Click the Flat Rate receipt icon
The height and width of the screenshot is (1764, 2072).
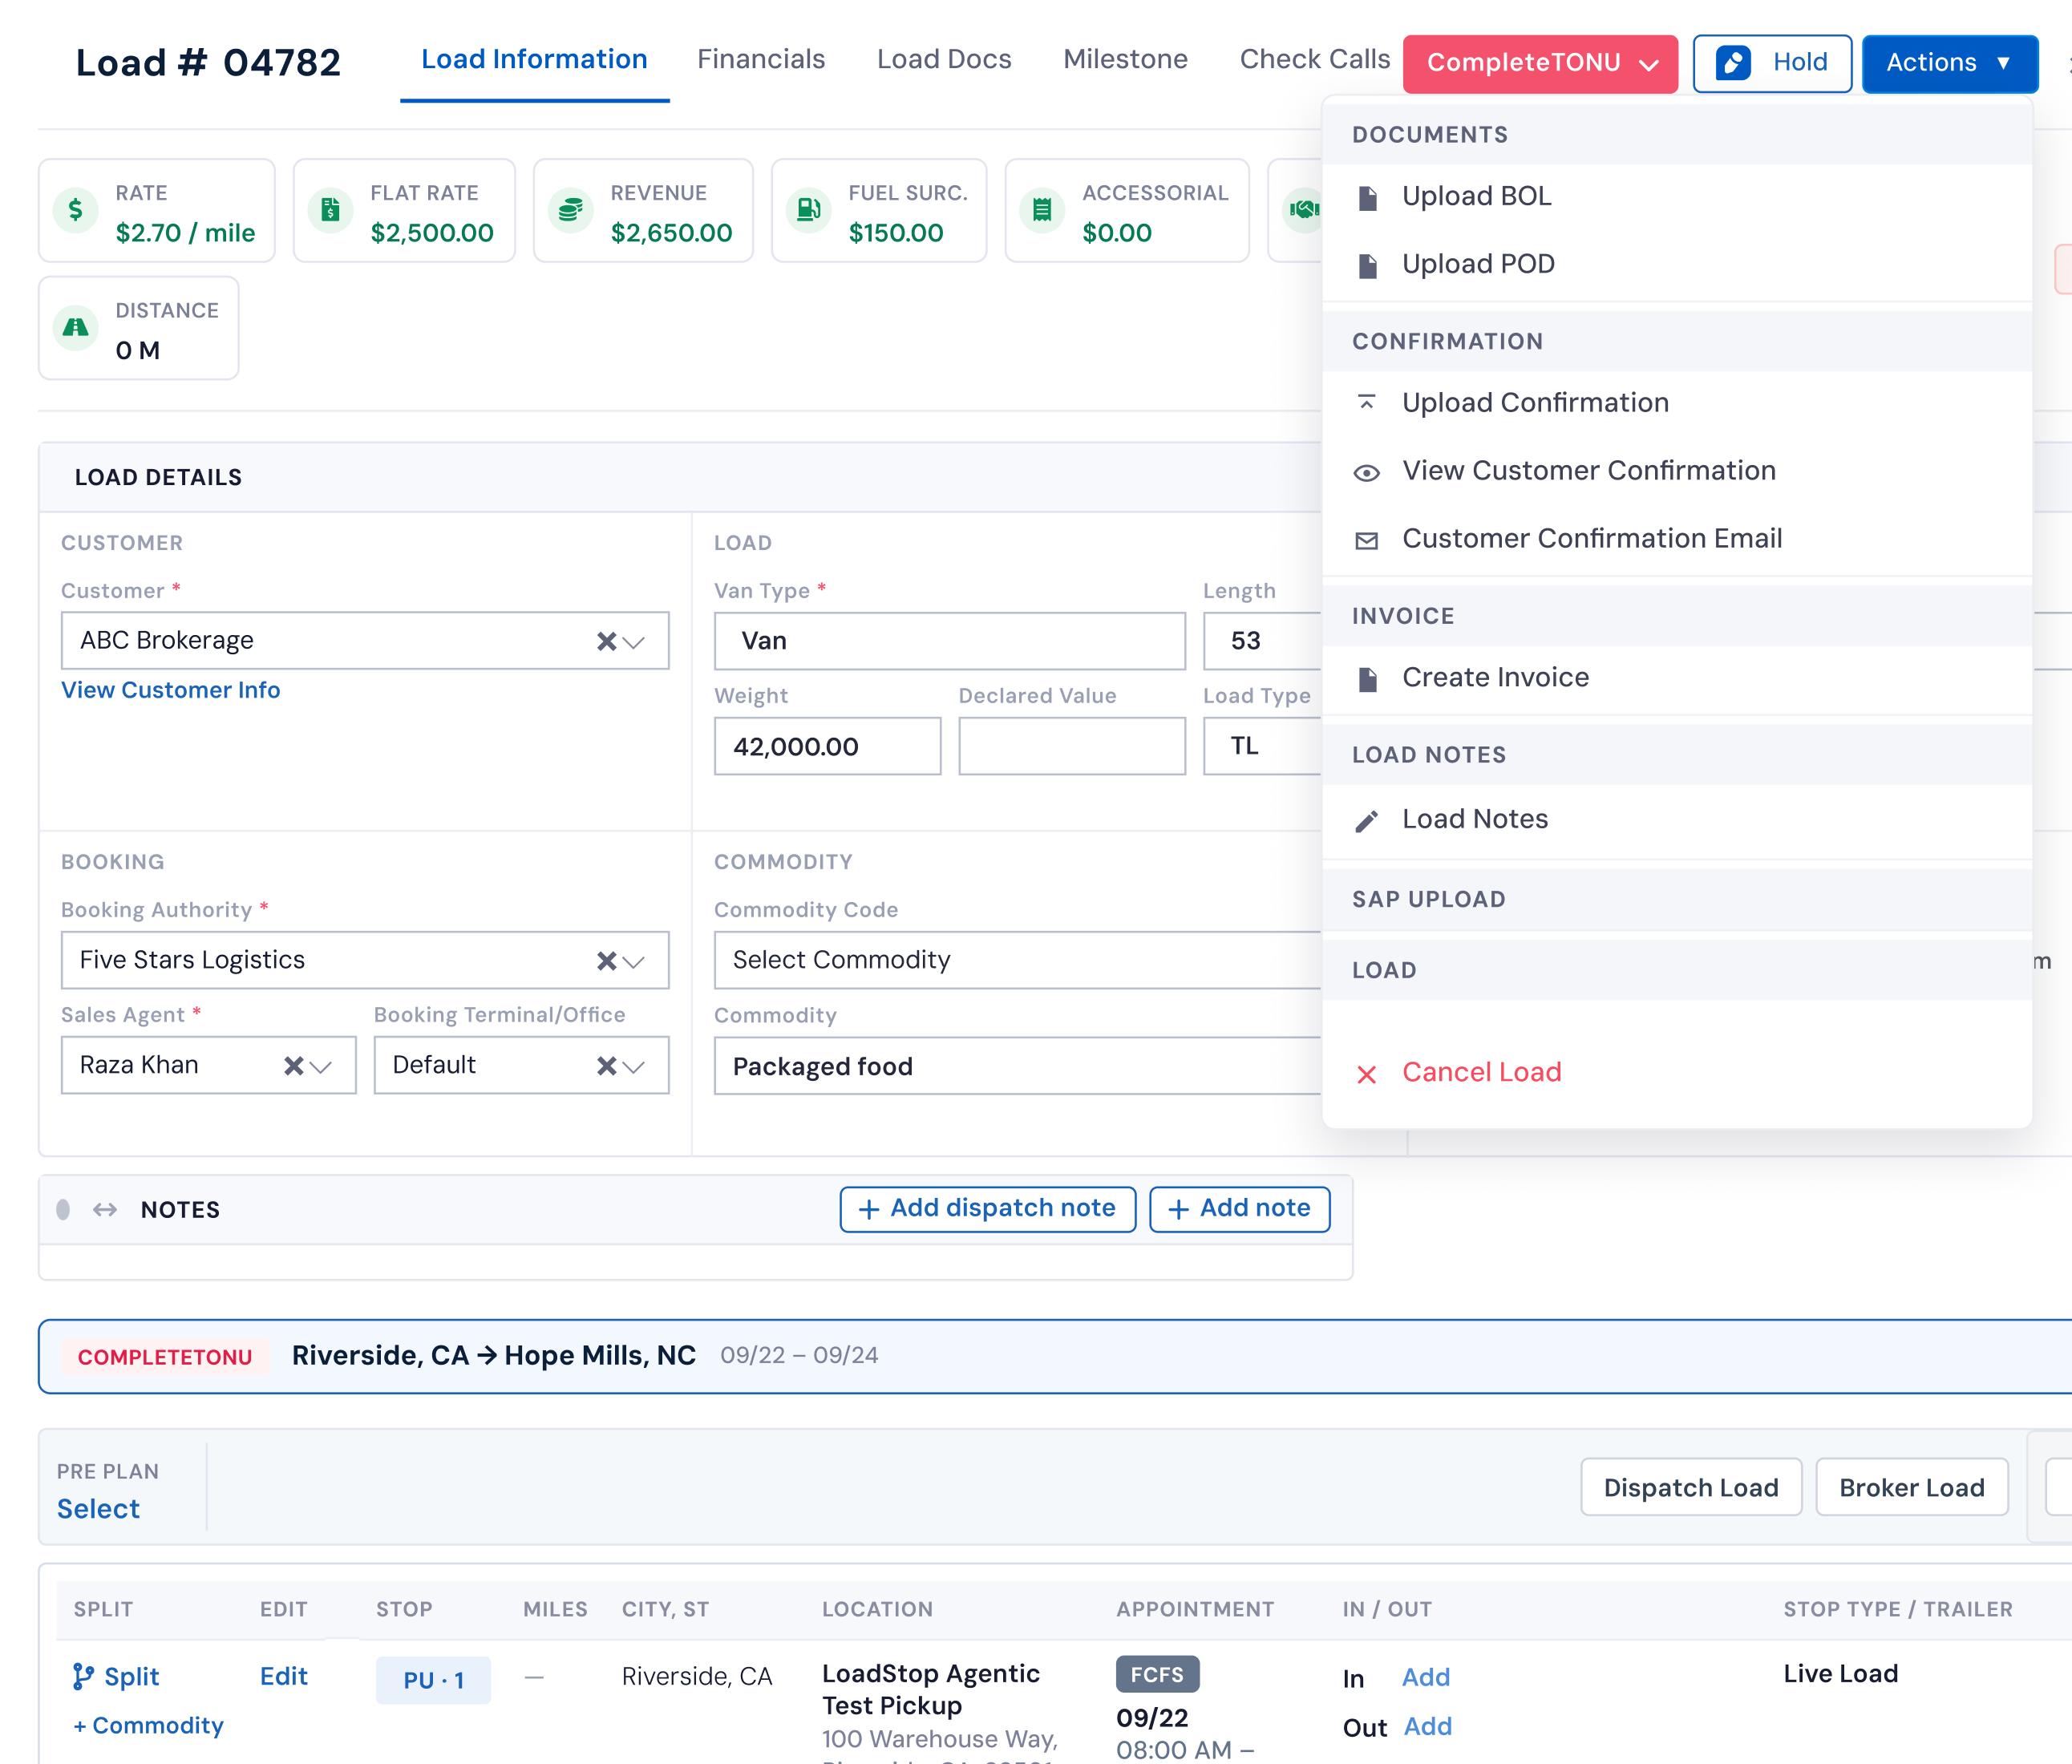330,210
